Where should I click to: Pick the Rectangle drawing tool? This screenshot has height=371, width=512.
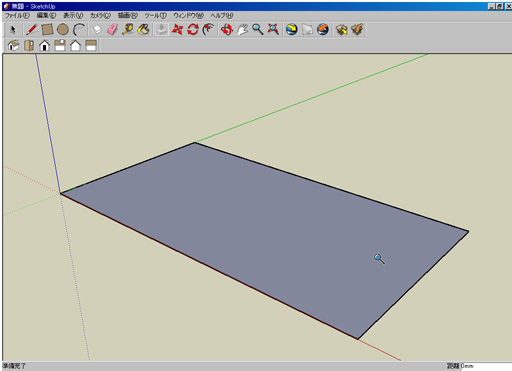47,30
